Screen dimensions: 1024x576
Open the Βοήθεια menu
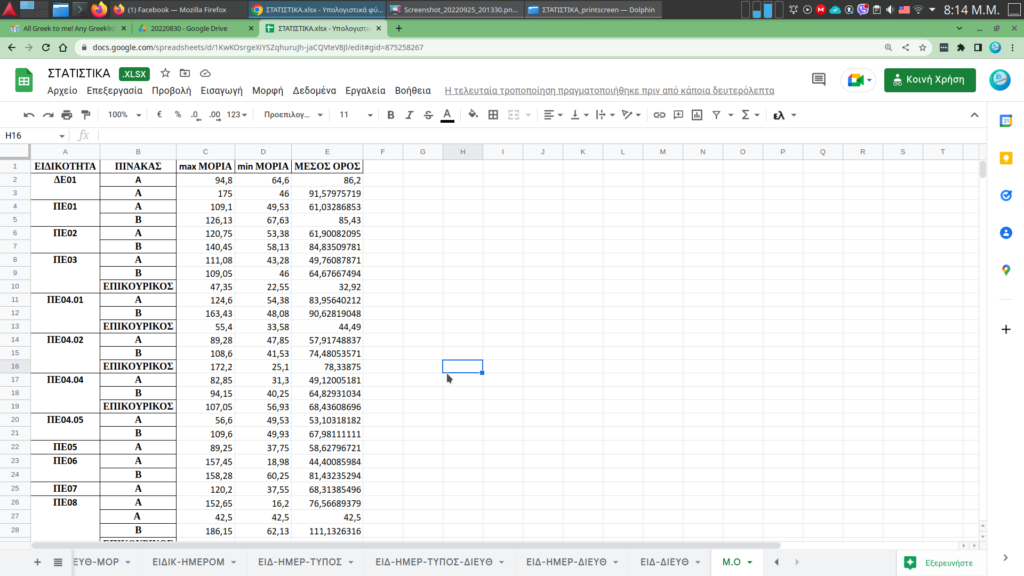tap(413, 91)
